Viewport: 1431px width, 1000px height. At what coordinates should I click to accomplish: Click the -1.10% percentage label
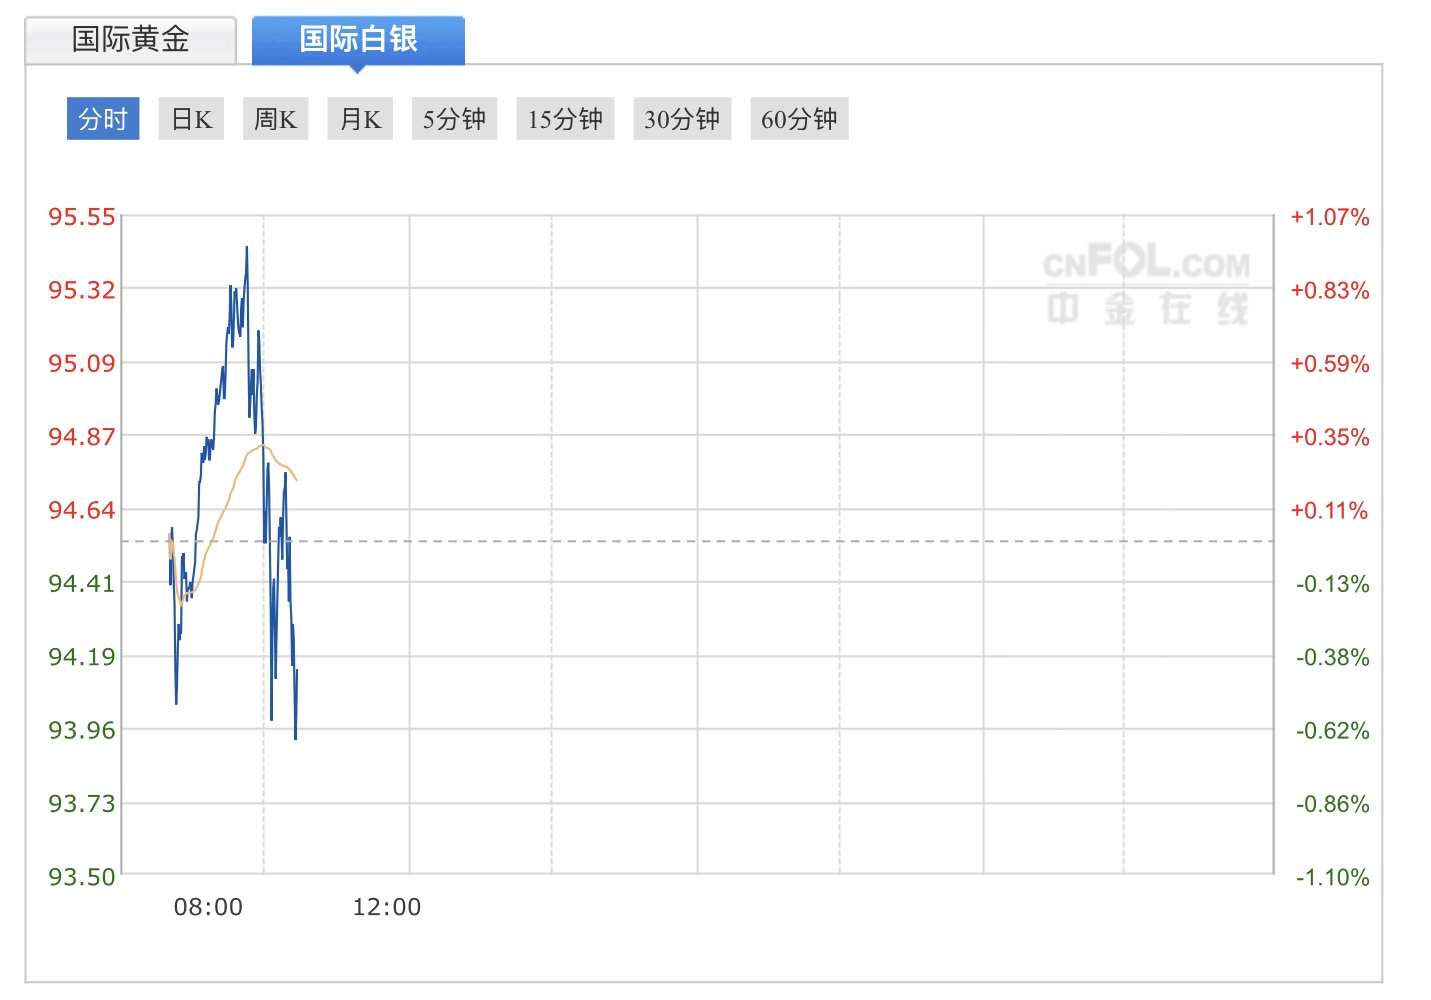point(1332,877)
